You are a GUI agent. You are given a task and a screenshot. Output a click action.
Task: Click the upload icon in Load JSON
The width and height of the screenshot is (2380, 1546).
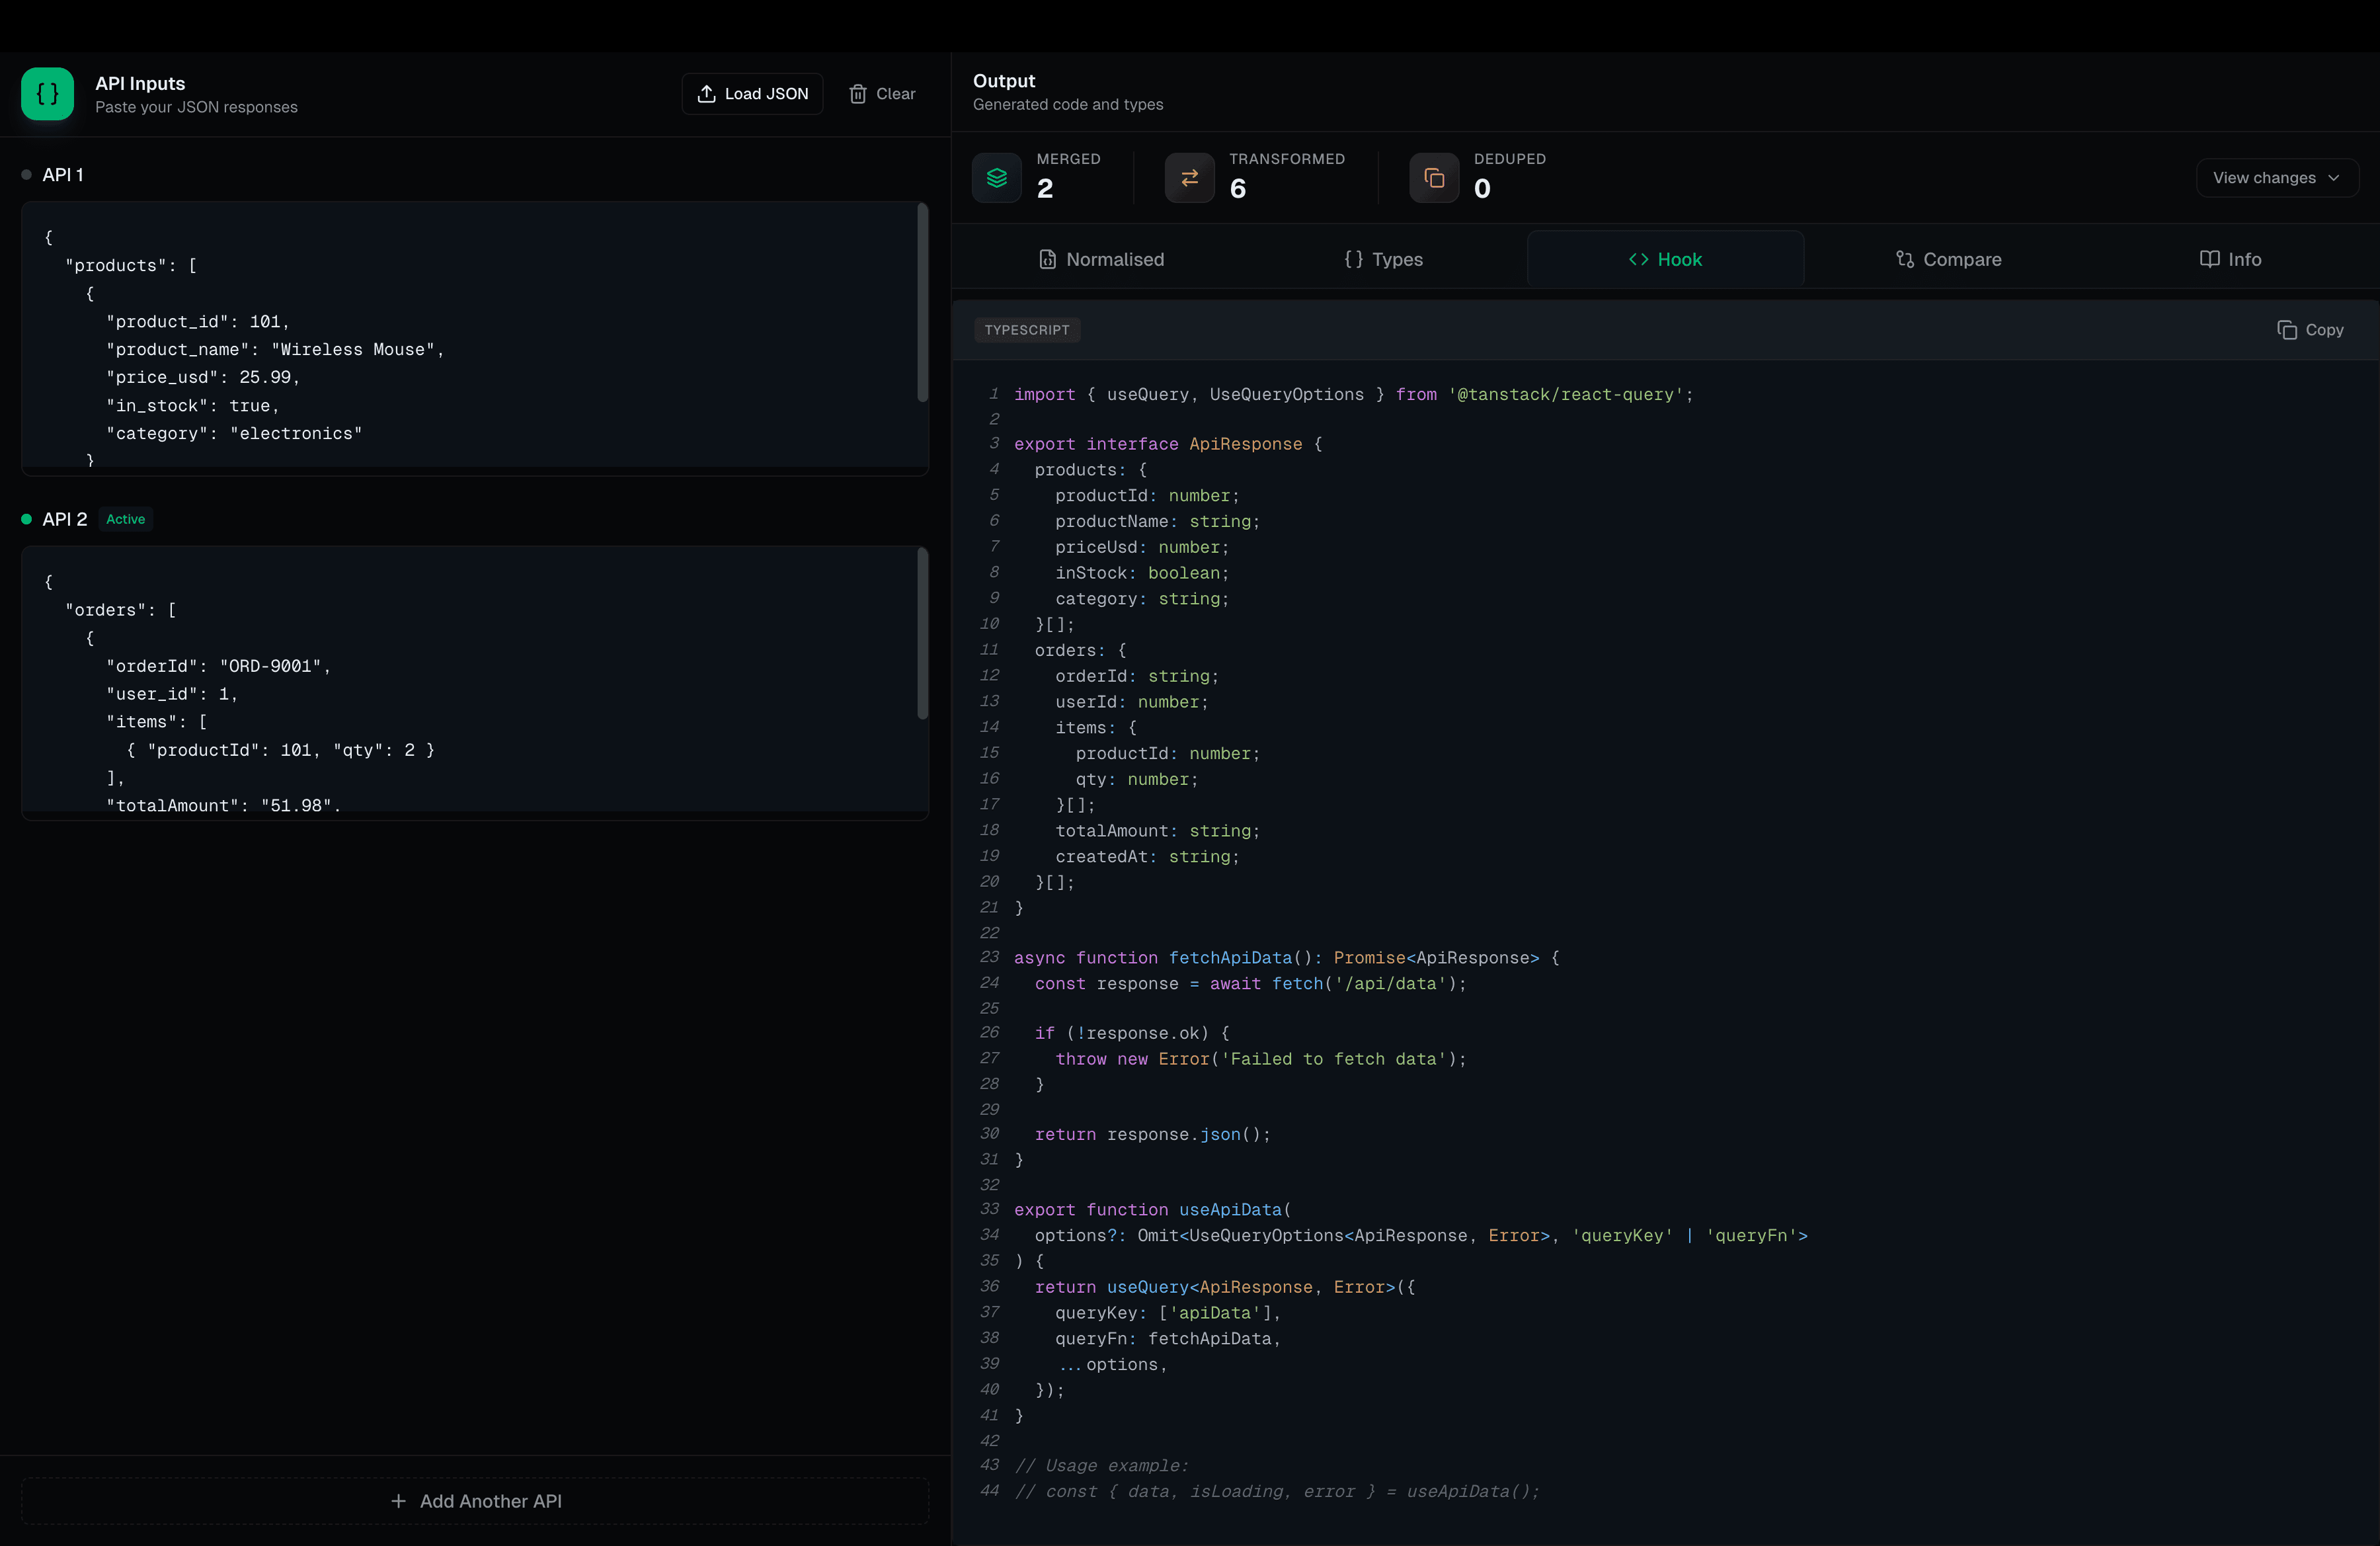[706, 94]
